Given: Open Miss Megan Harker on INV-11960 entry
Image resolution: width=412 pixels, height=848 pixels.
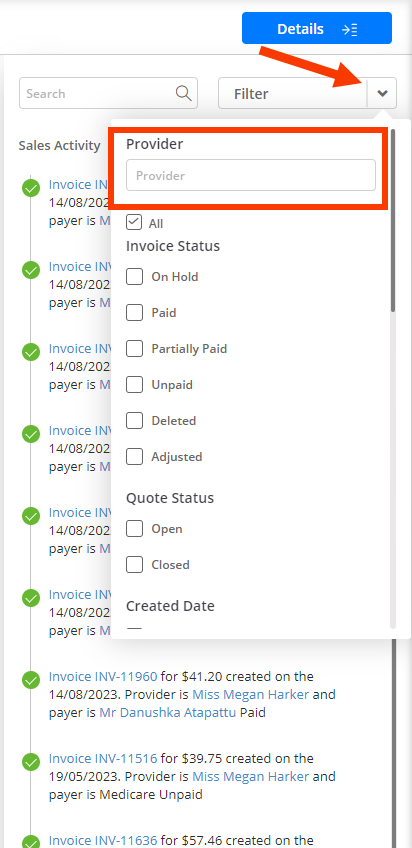Looking at the screenshot, I should point(250,694).
